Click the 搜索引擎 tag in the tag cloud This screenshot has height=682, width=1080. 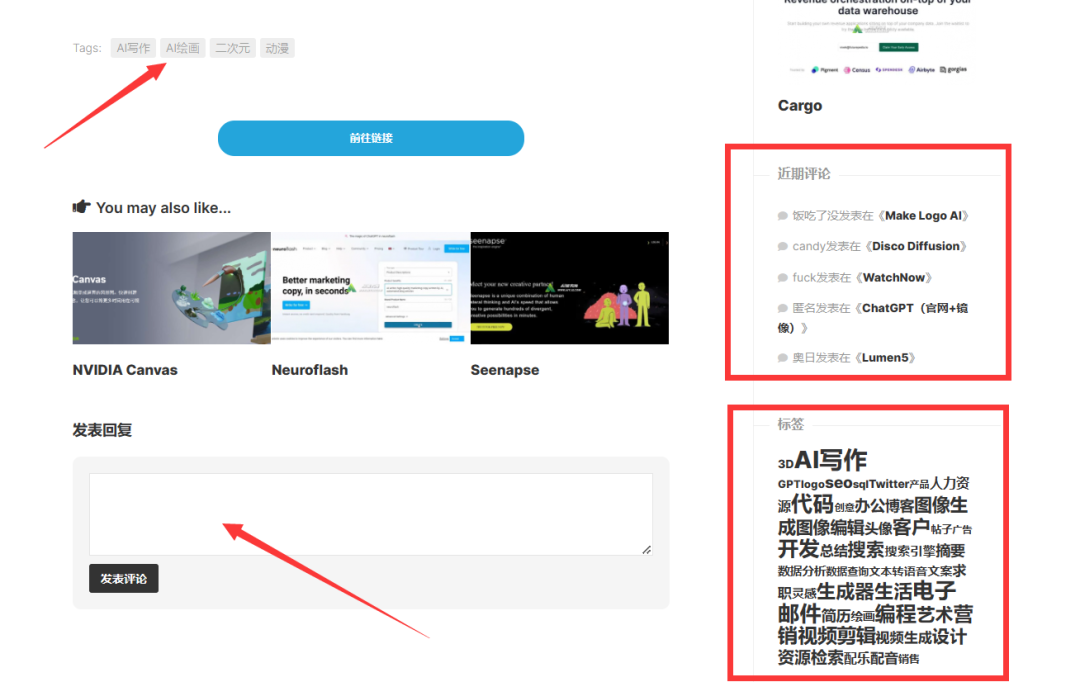[x=910, y=551]
